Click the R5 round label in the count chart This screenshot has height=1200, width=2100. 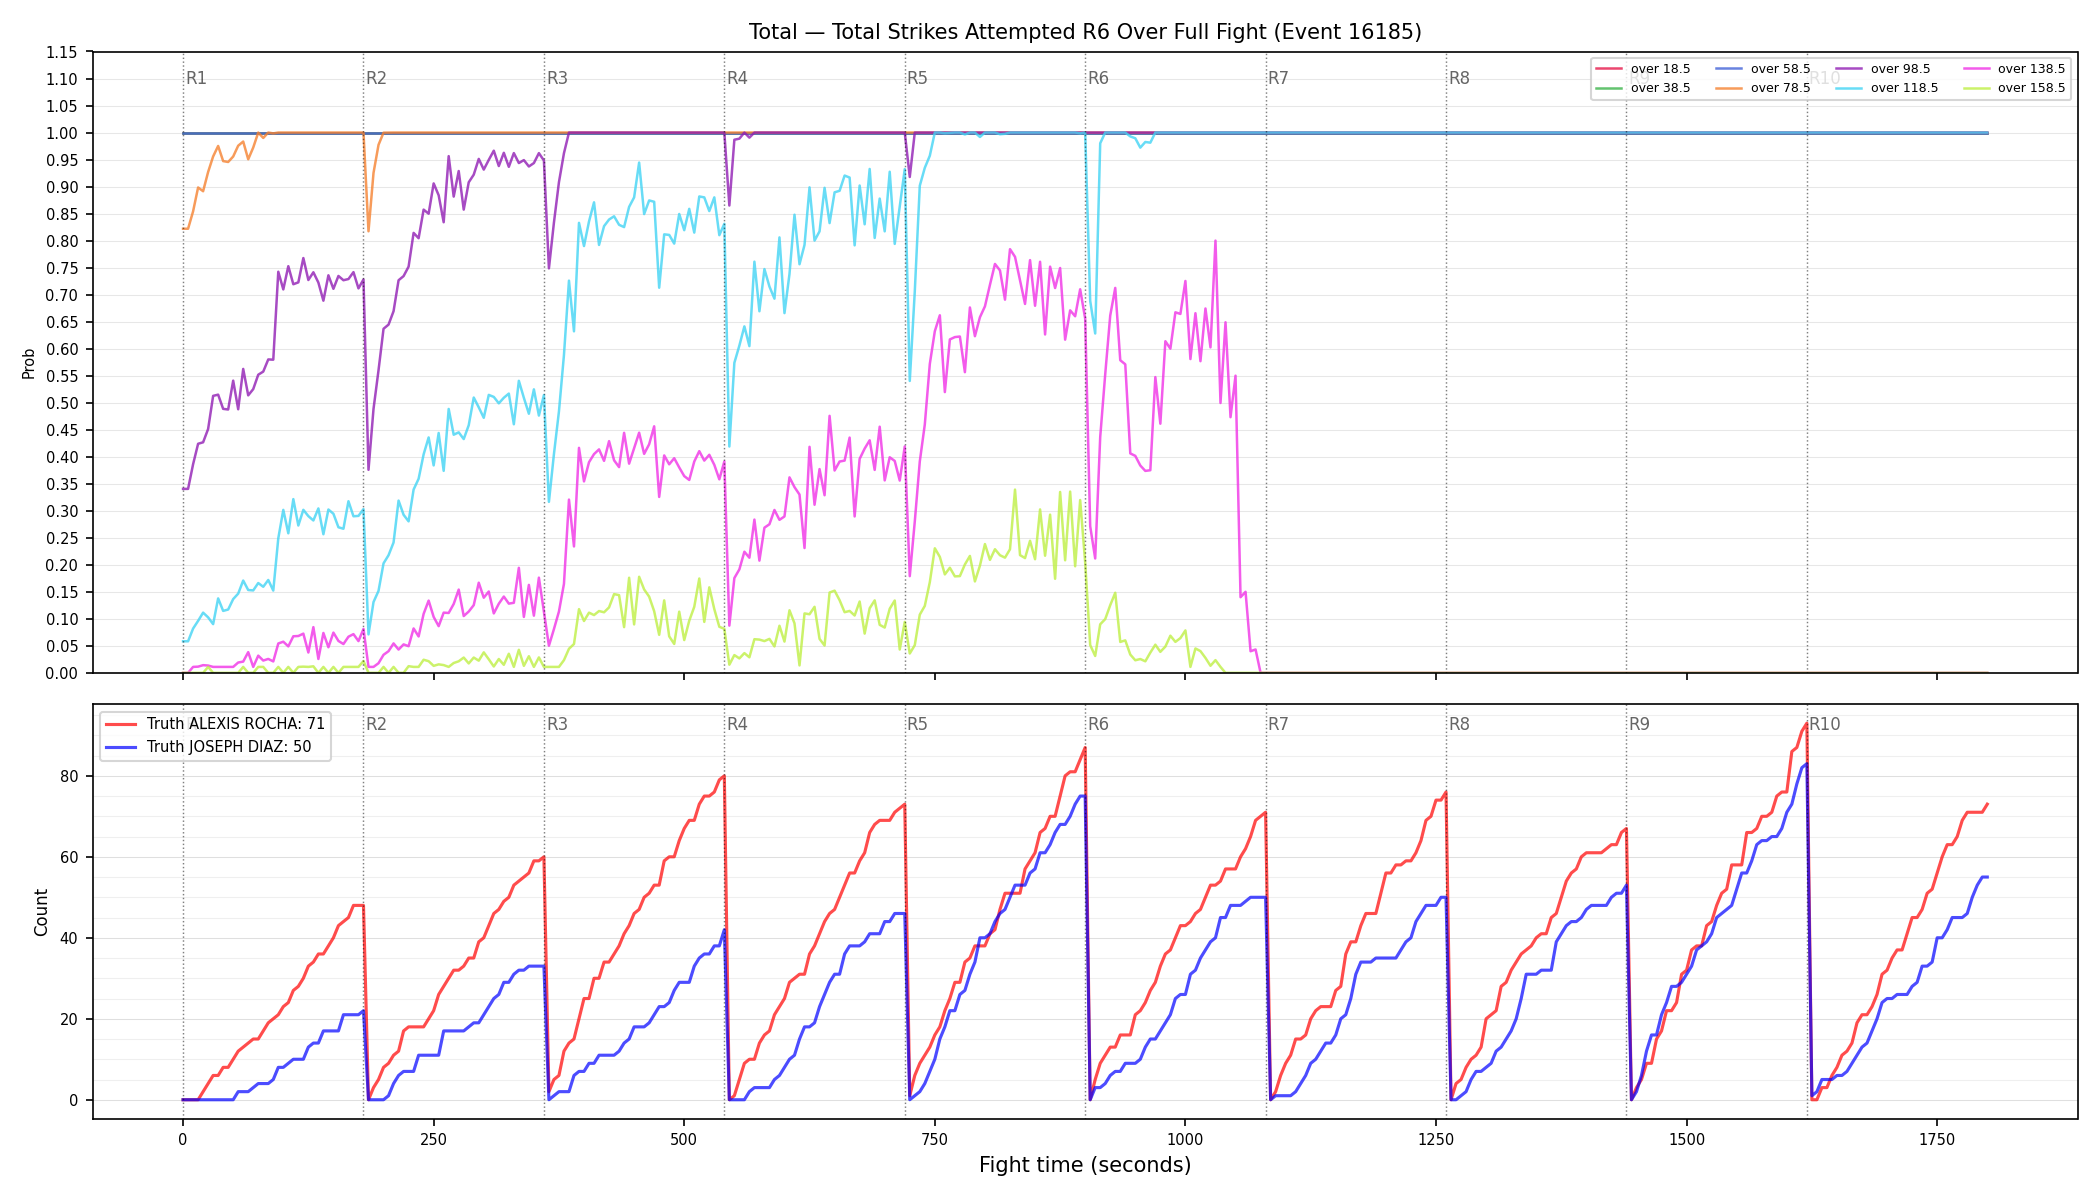tap(917, 724)
